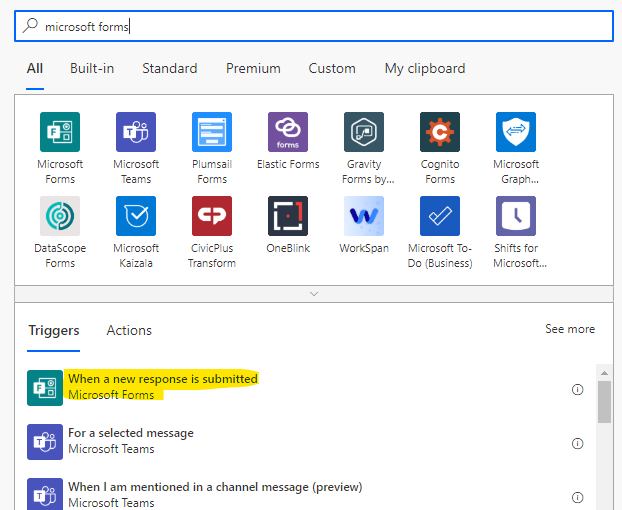
Task: Open the Elastic Forms connector
Action: tap(288, 132)
